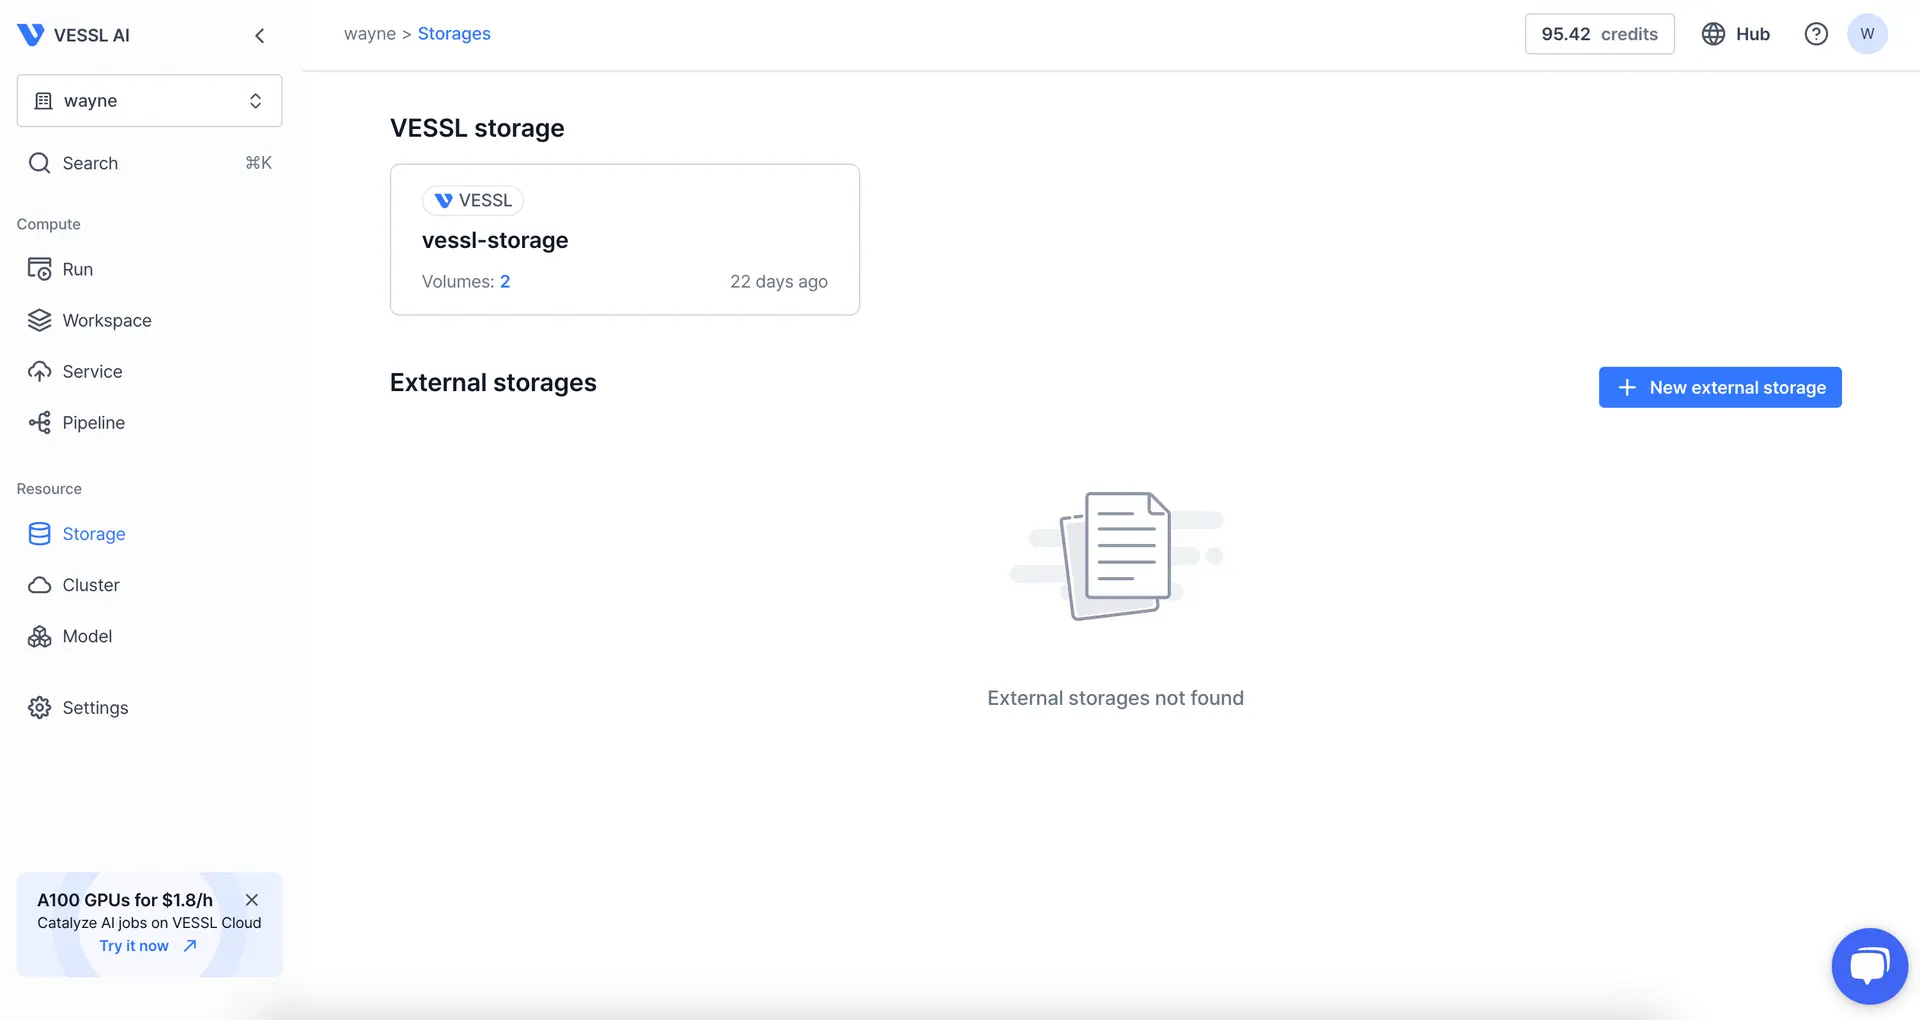Click the Try it now link
Screen dimensions: 1920x1020
pyautogui.click(x=134, y=946)
